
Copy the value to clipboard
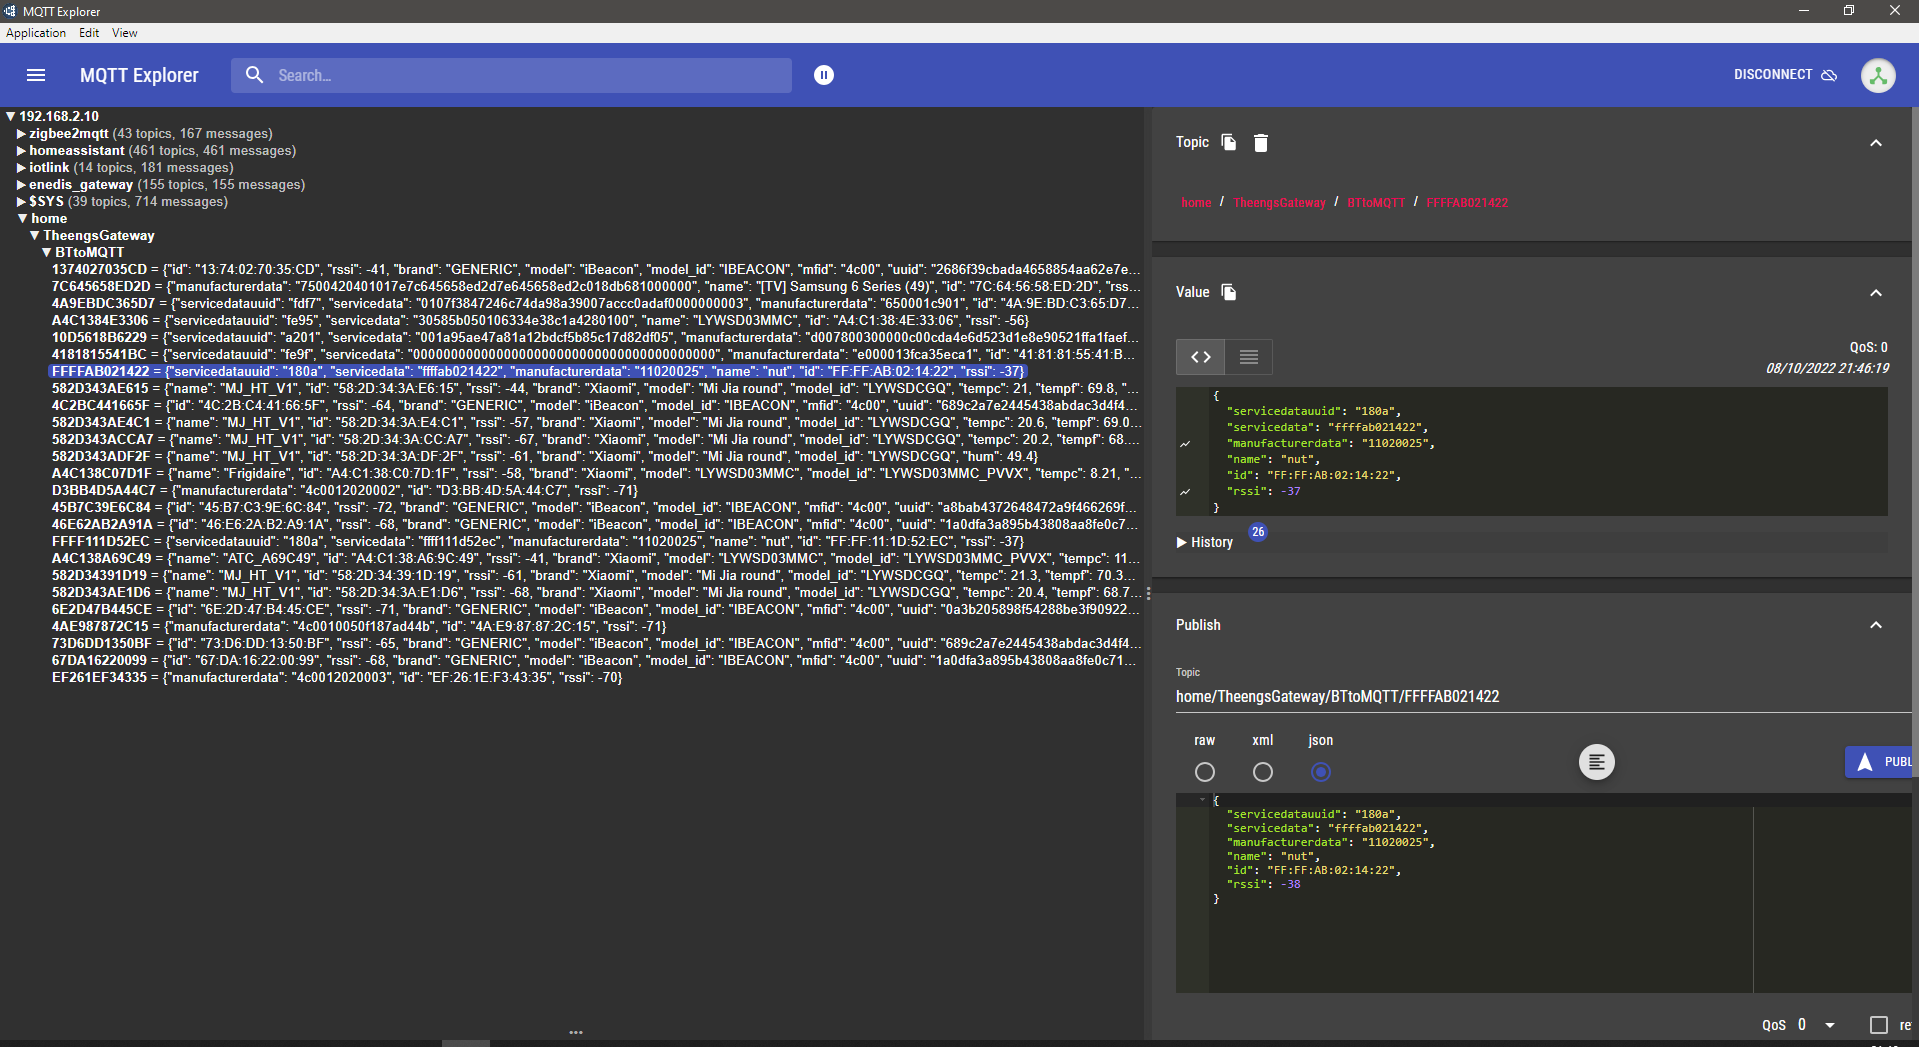pyautogui.click(x=1229, y=292)
